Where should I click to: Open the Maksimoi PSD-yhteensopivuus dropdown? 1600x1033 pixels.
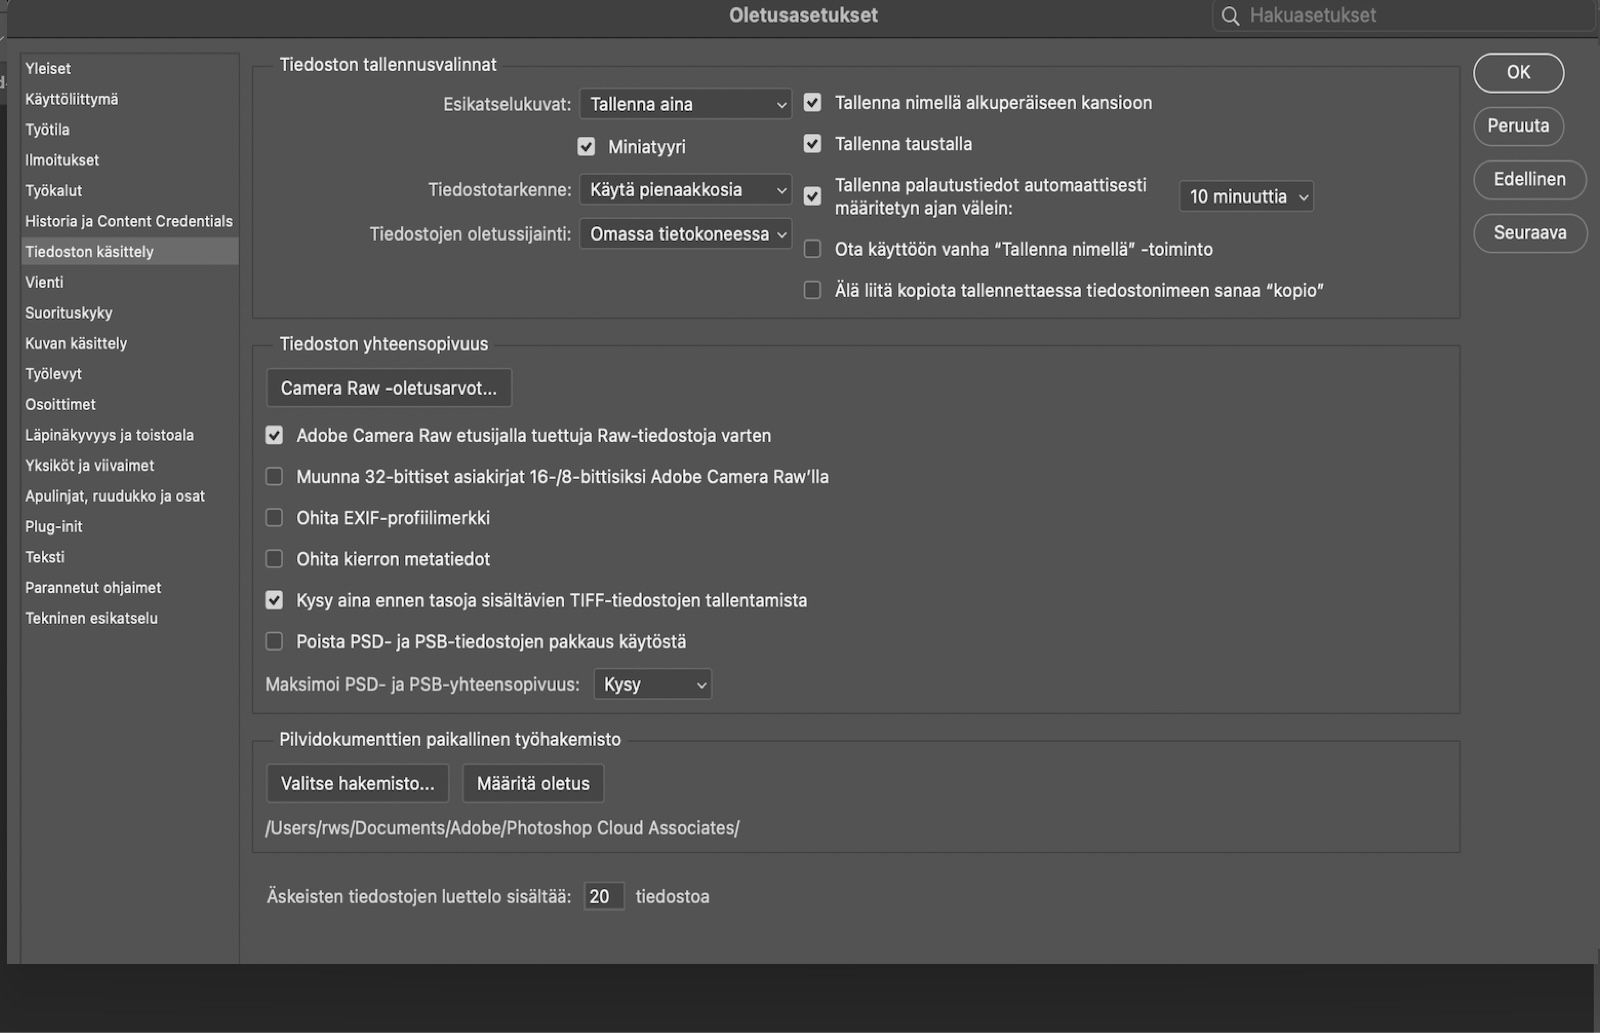[652, 684]
